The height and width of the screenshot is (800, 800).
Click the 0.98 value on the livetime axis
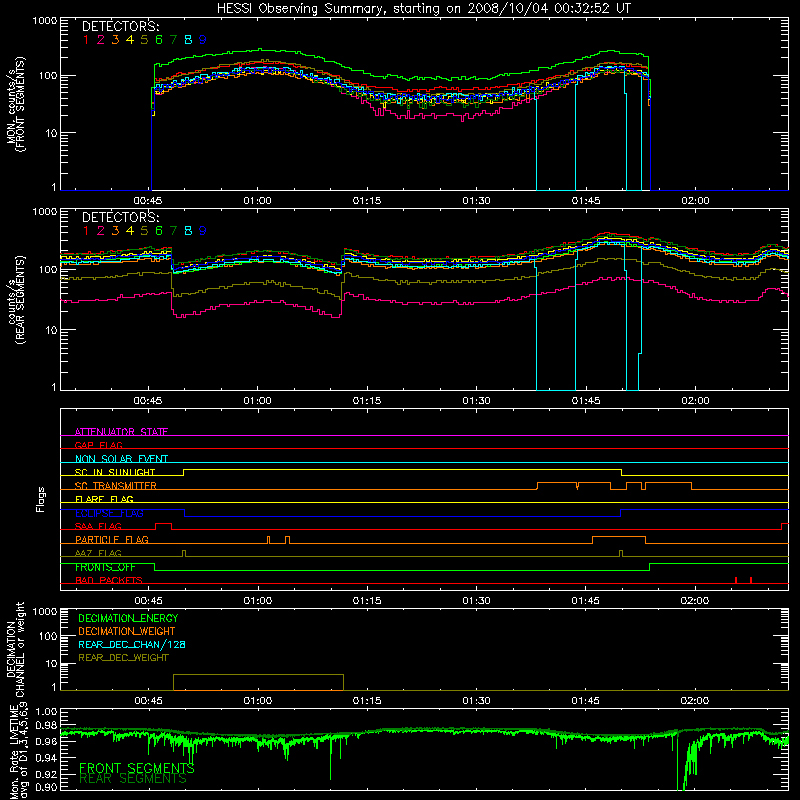click(x=46, y=726)
